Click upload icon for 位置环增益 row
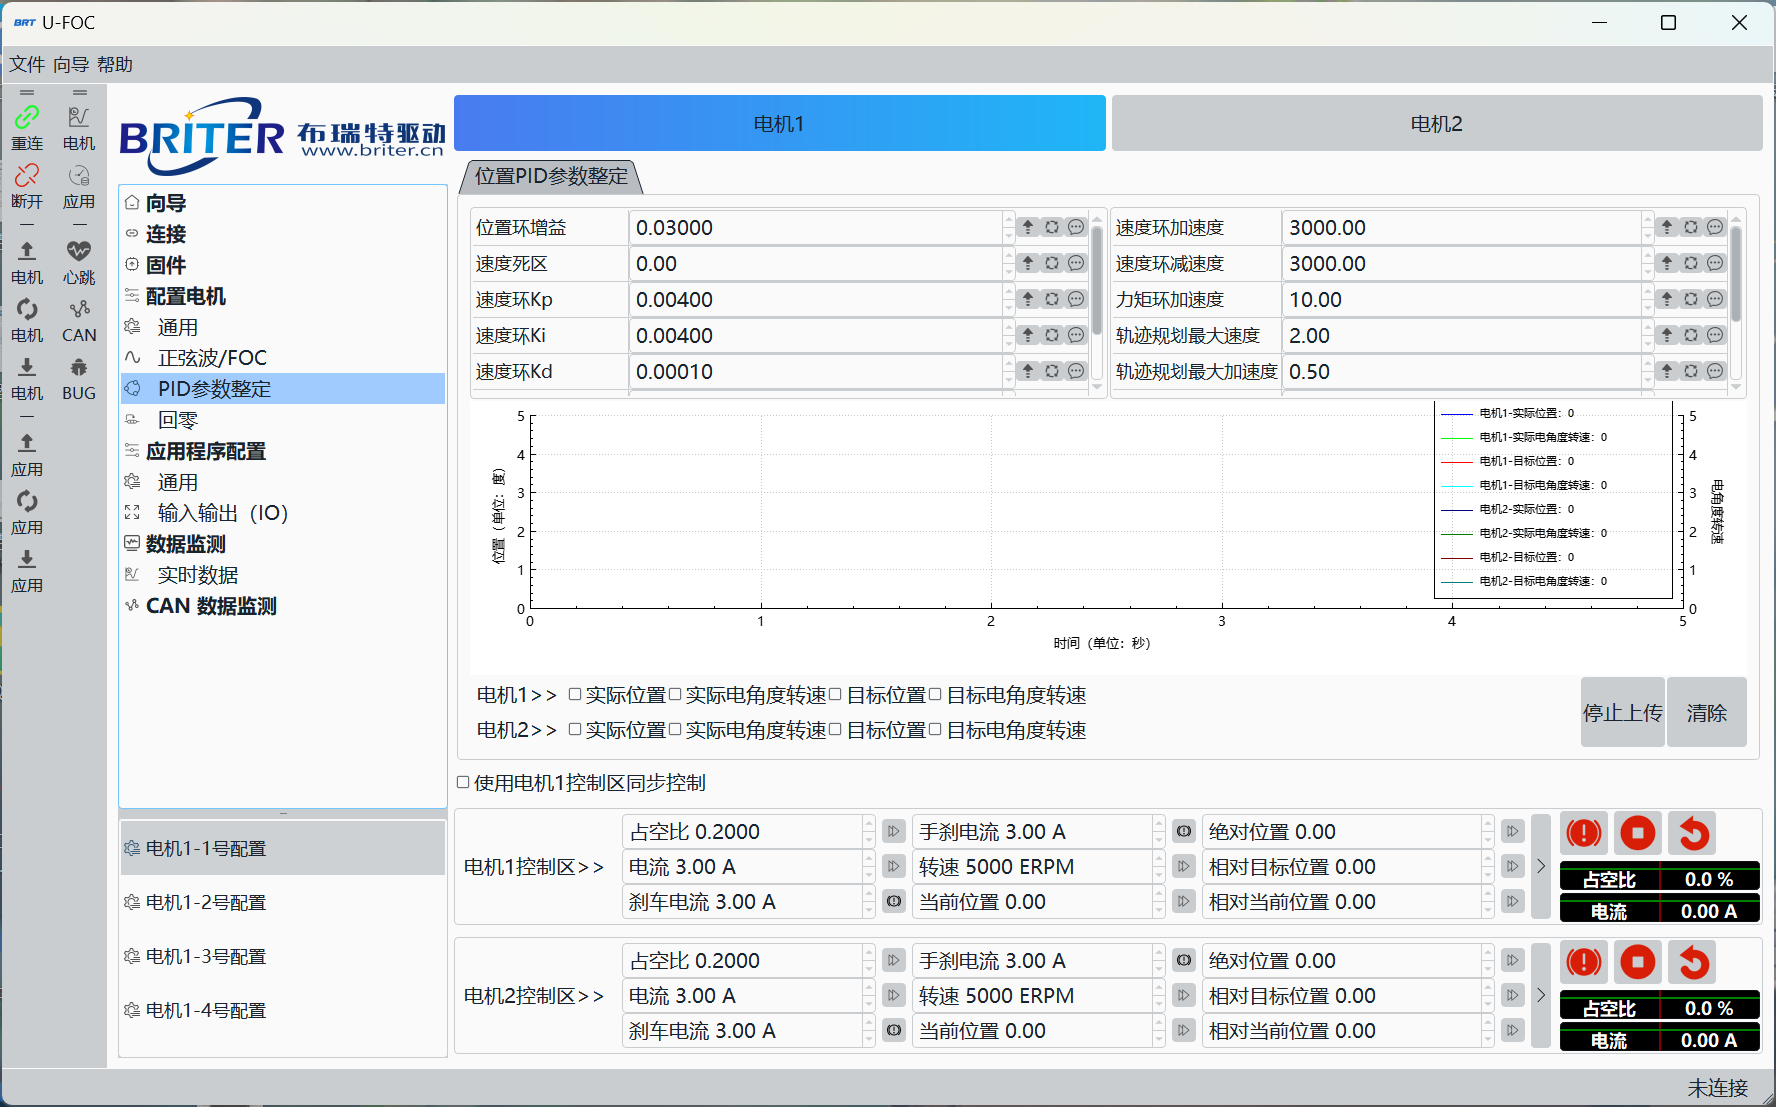Viewport: 1776px width, 1107px height. coord(1028,227)
